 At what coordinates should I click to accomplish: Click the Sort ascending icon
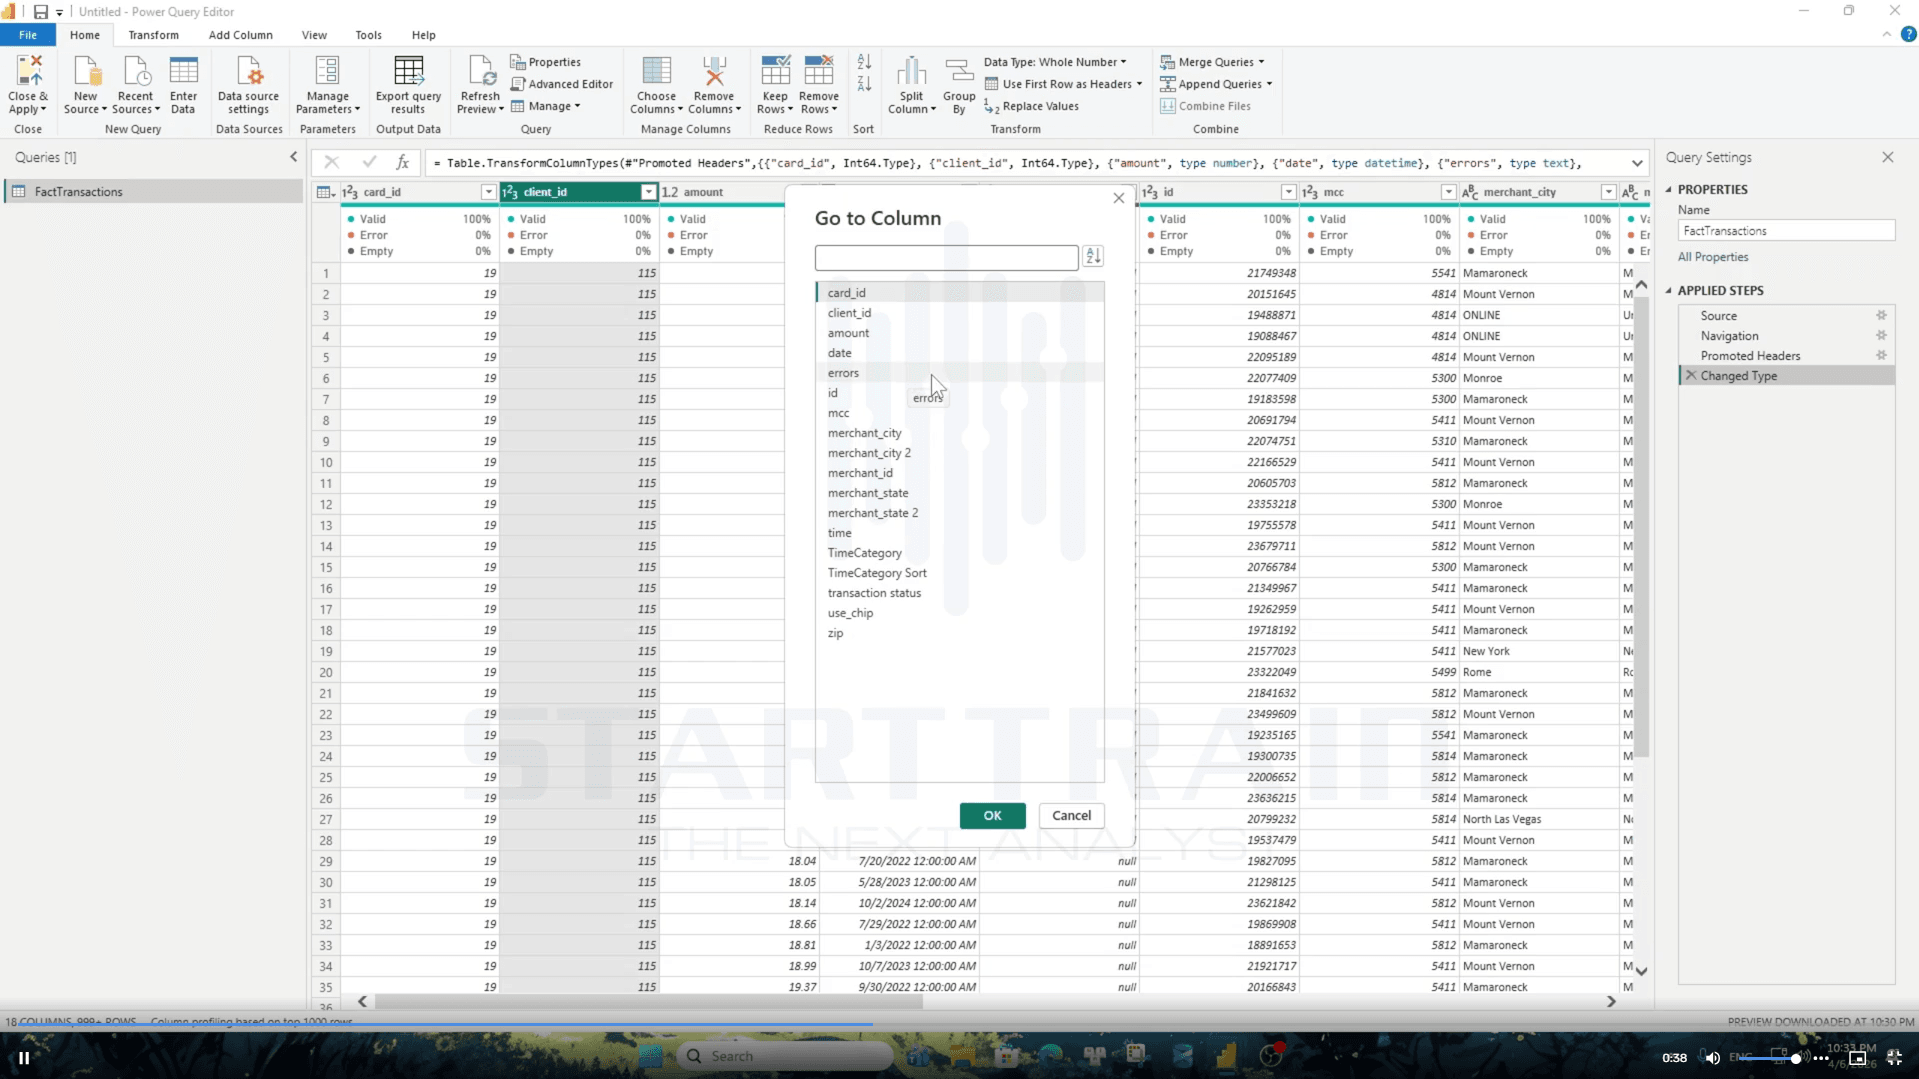click(864, 62)
